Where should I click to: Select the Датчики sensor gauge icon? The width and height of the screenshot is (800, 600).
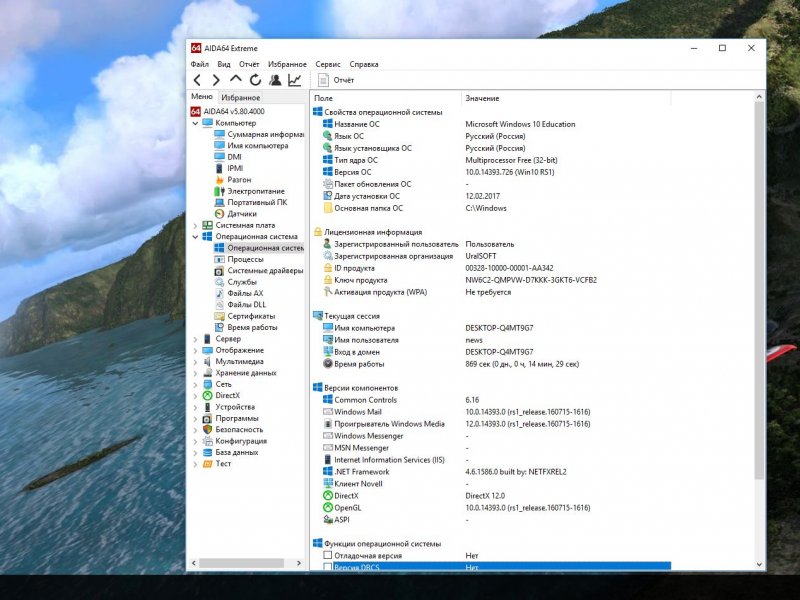pyautogui.click(x=219, y=214)
